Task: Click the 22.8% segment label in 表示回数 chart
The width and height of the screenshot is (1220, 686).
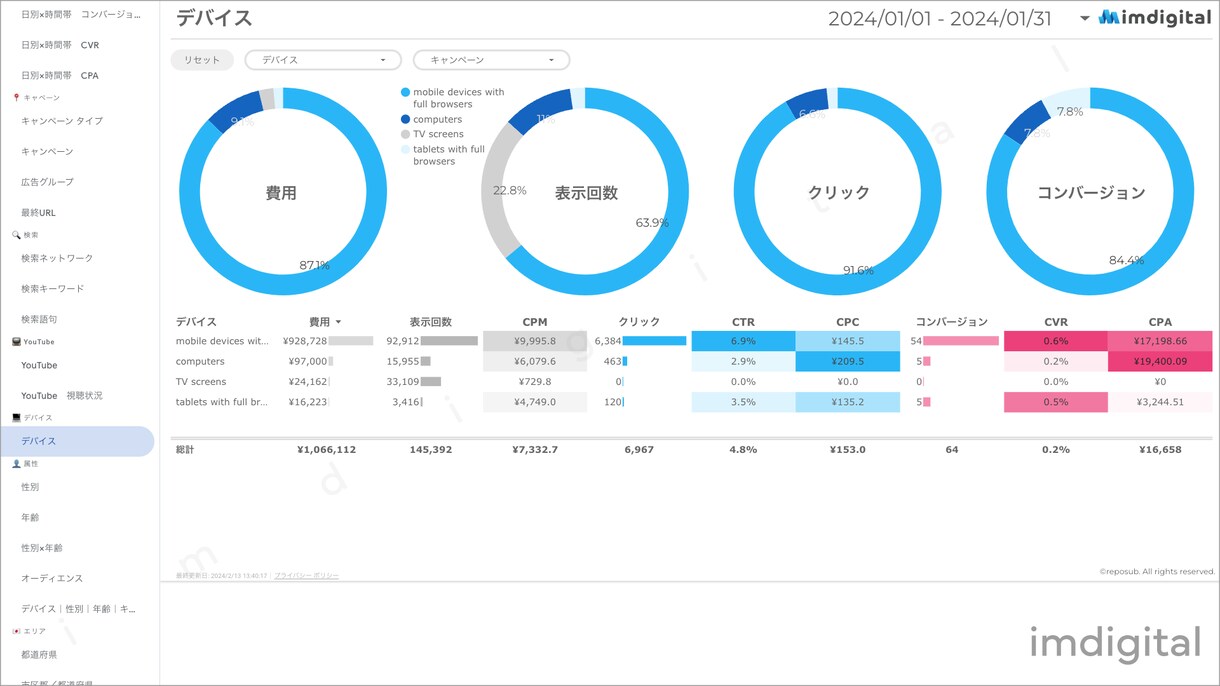Action: [510, 190]
